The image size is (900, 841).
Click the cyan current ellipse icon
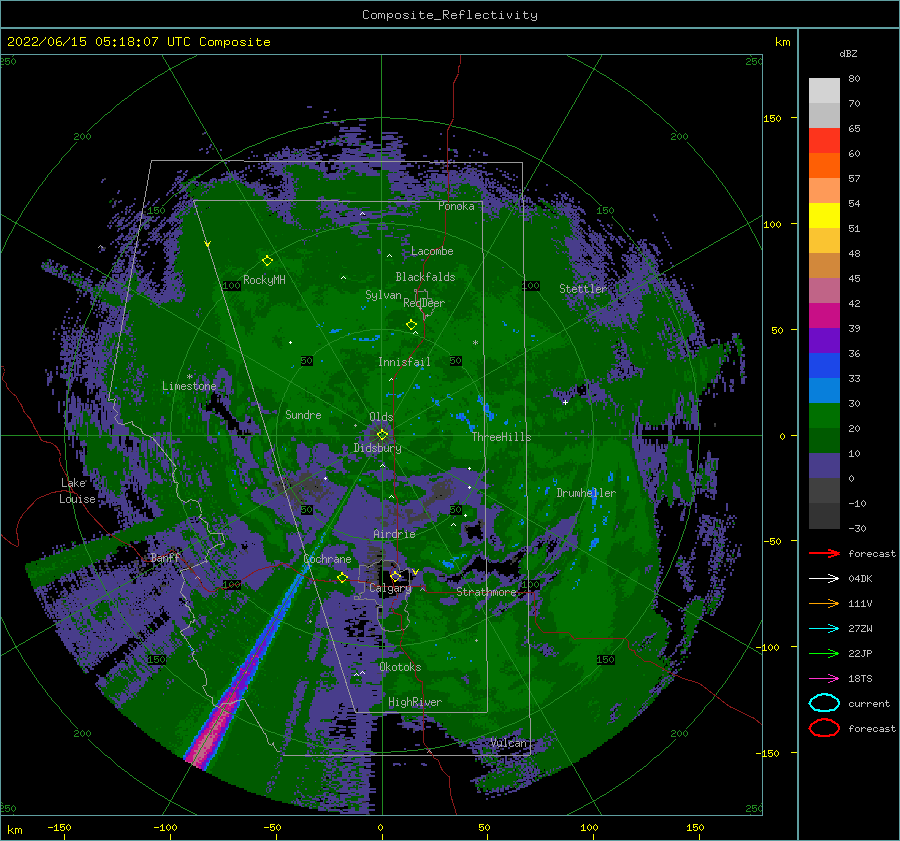coord(824,703)
